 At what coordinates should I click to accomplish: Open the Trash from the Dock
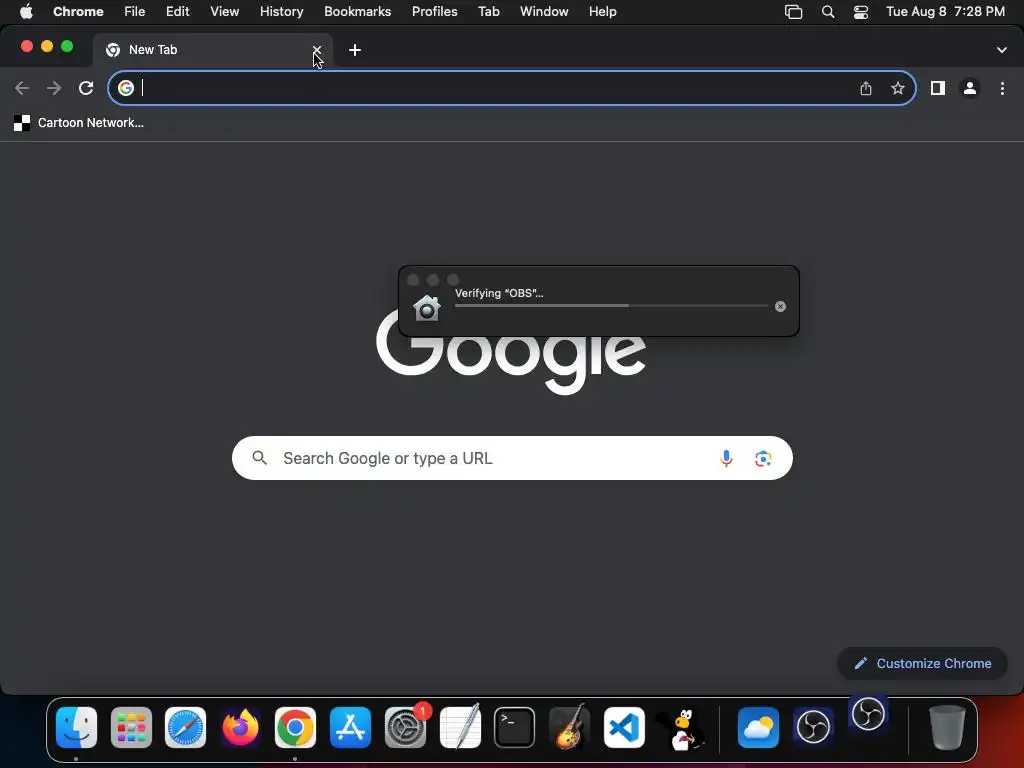point(947,728)
